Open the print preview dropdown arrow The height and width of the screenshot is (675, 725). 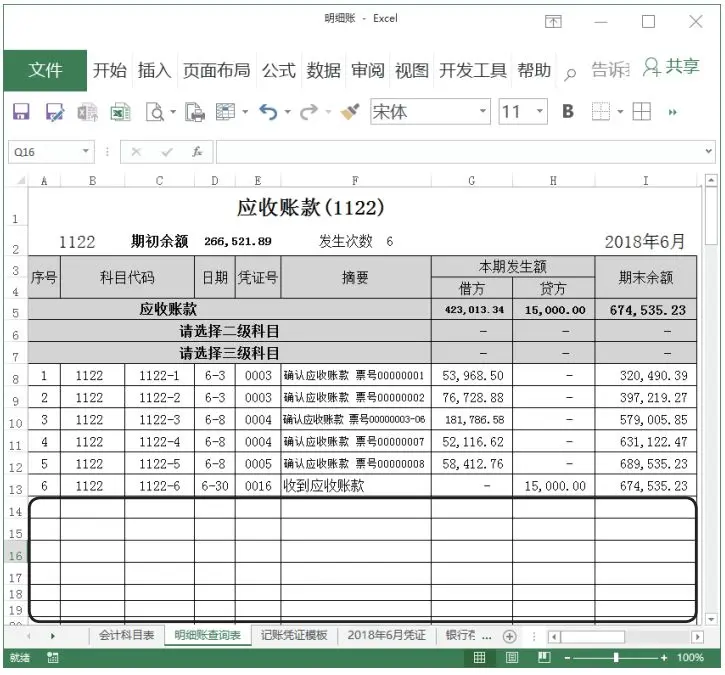tap(173, 112)
